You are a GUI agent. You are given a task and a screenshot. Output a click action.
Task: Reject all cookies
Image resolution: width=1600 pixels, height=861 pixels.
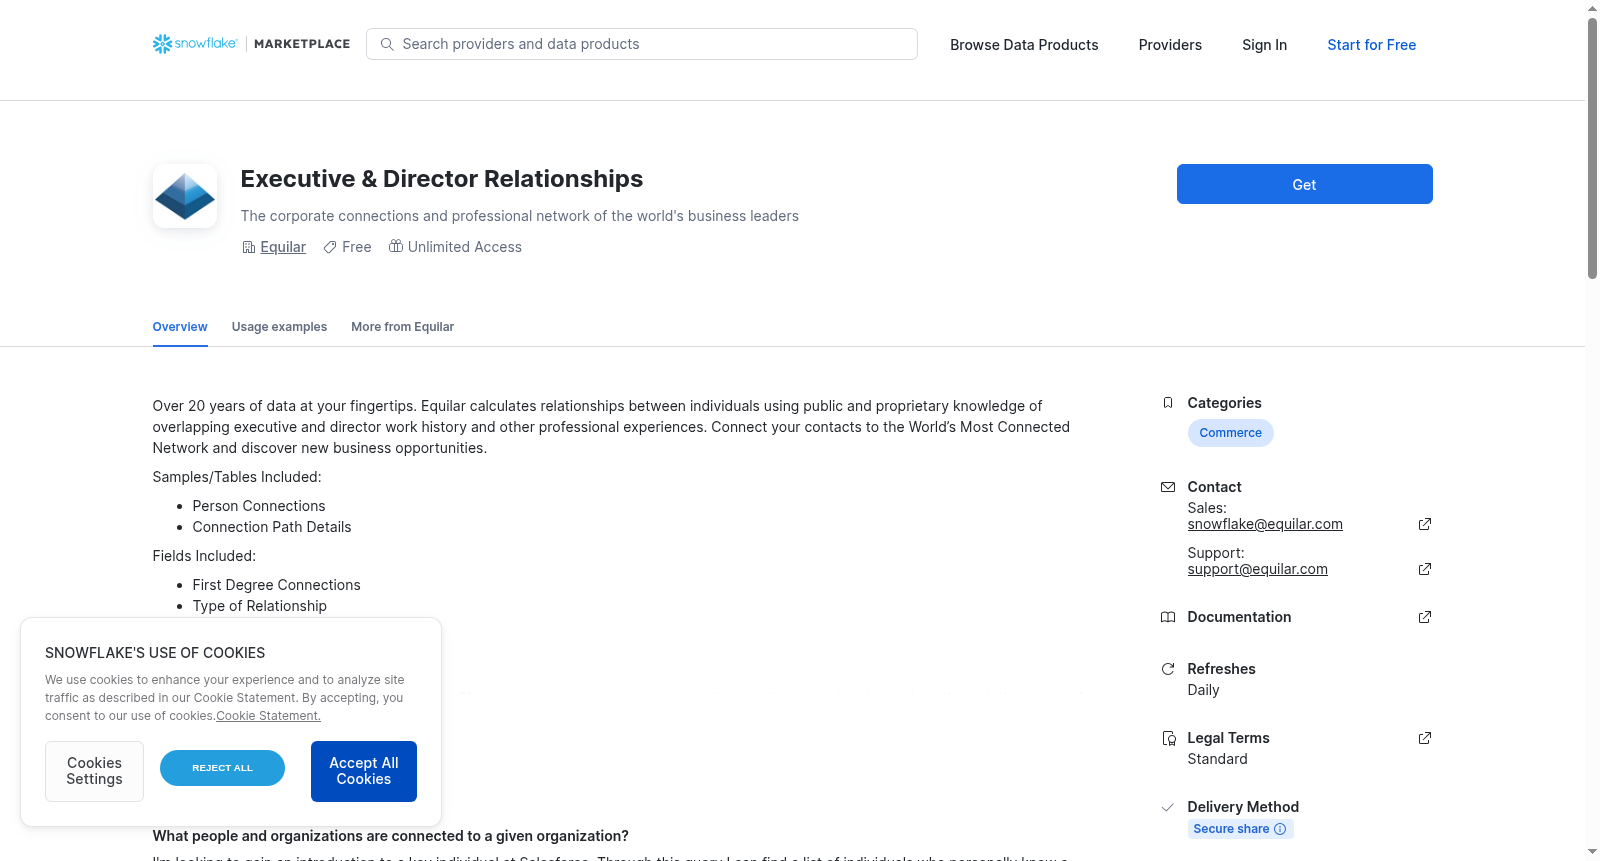click(222, 768)
